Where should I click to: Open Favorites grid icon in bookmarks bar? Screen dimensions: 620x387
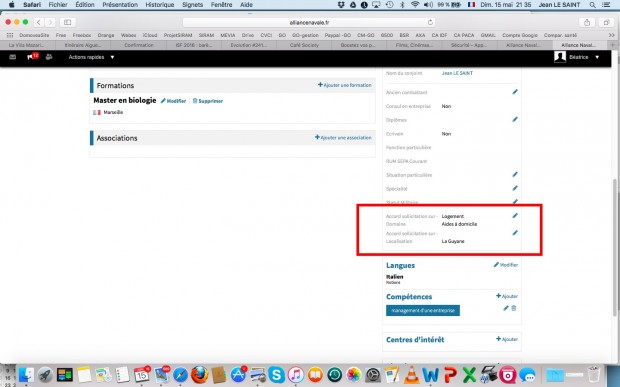[x=10, y=35]
